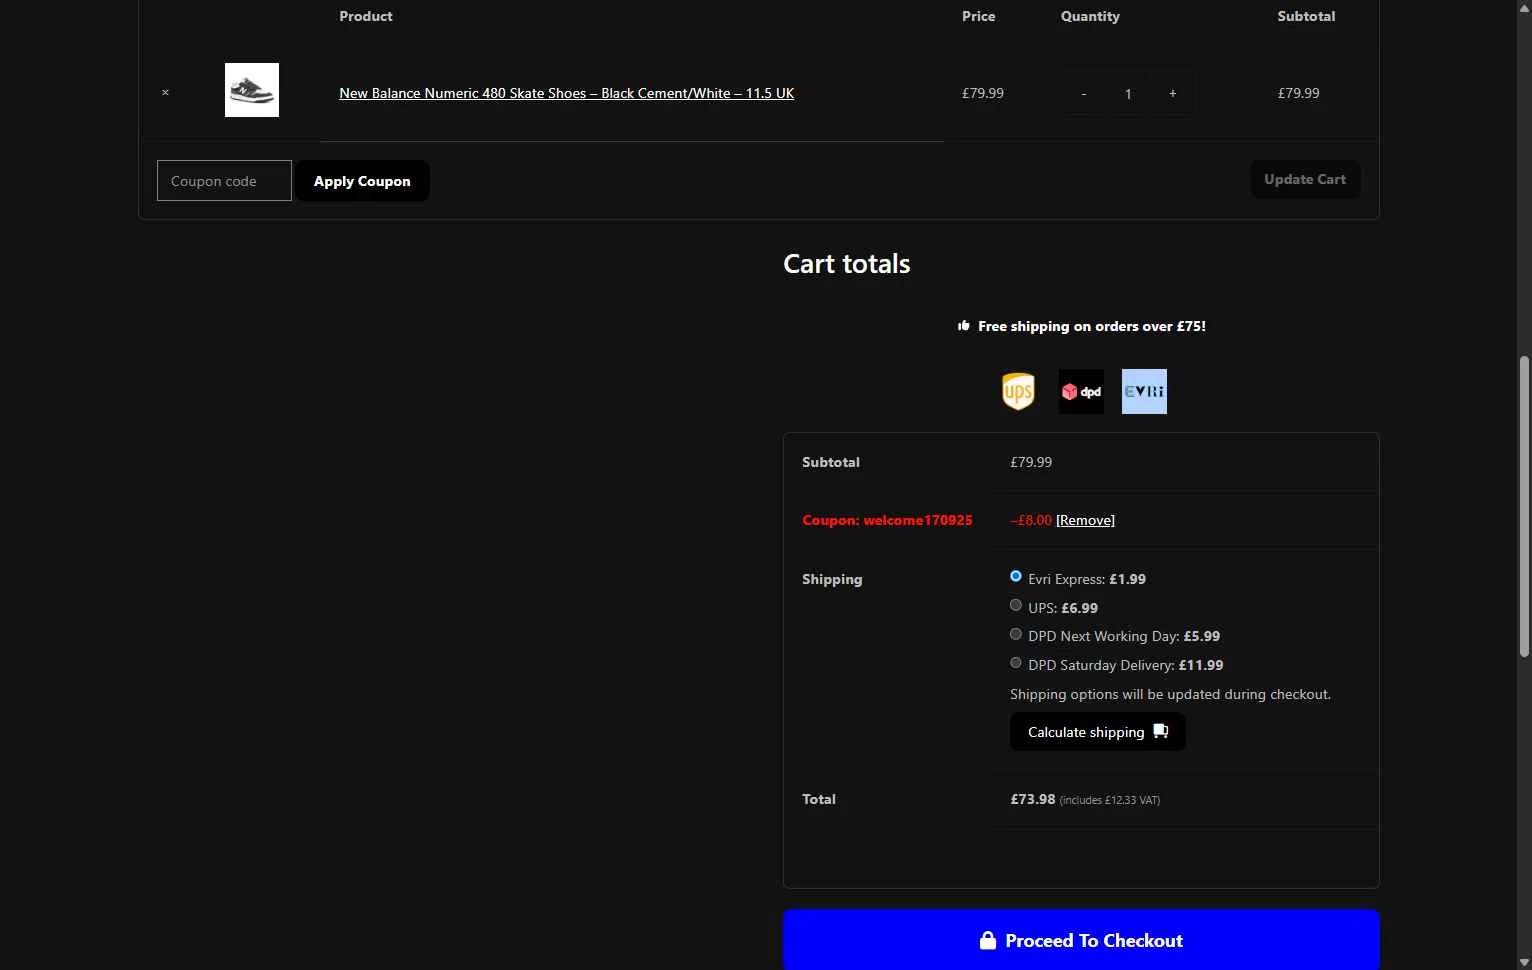
Task: Open the Calculate shipping button
Action: (x=1097, y=732)
